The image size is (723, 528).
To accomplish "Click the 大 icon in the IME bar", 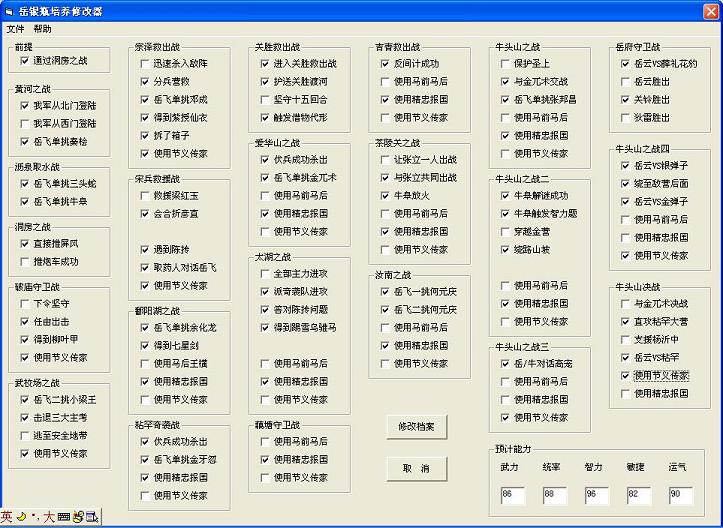I will point(49,516).
